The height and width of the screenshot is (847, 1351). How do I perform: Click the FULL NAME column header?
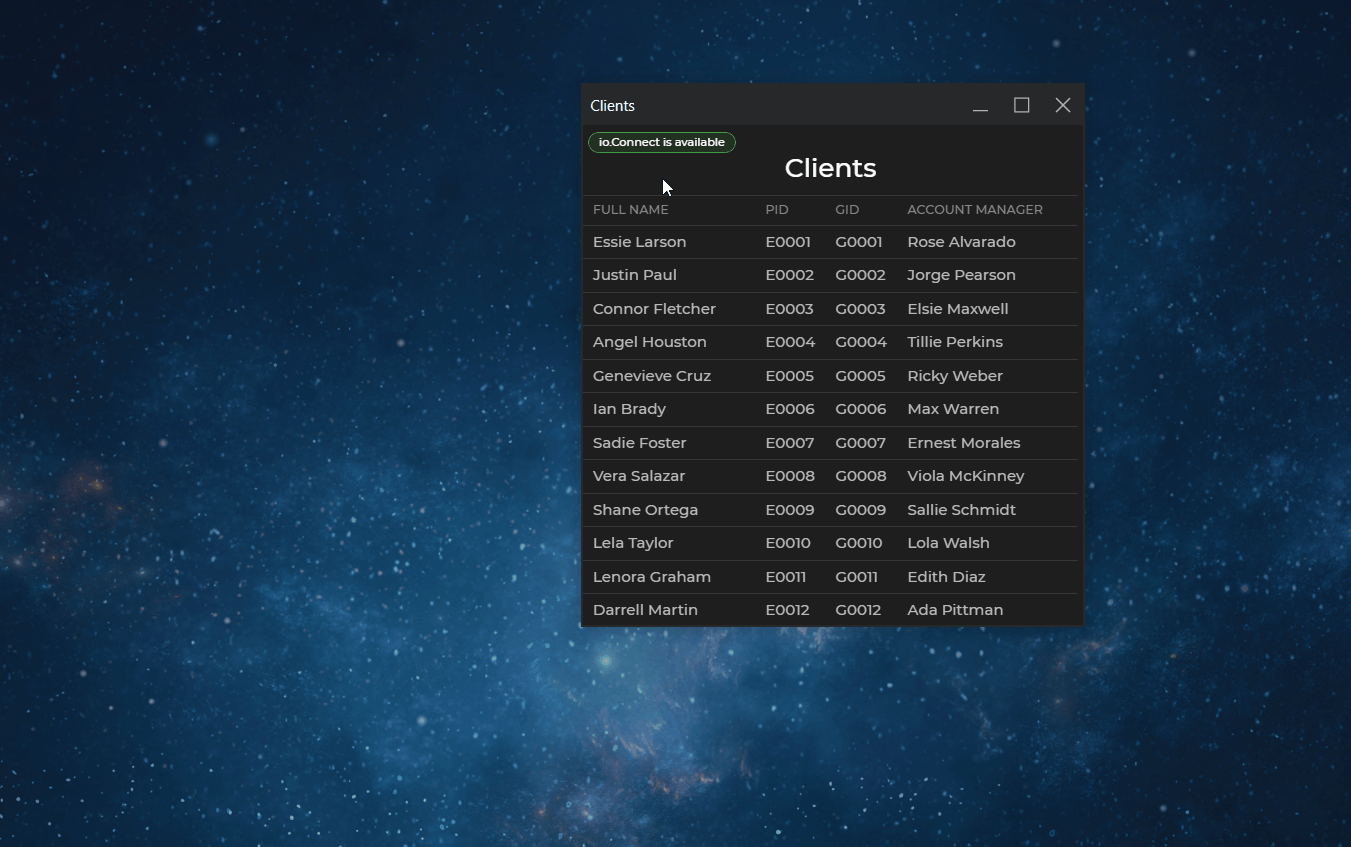coord(630,210)
